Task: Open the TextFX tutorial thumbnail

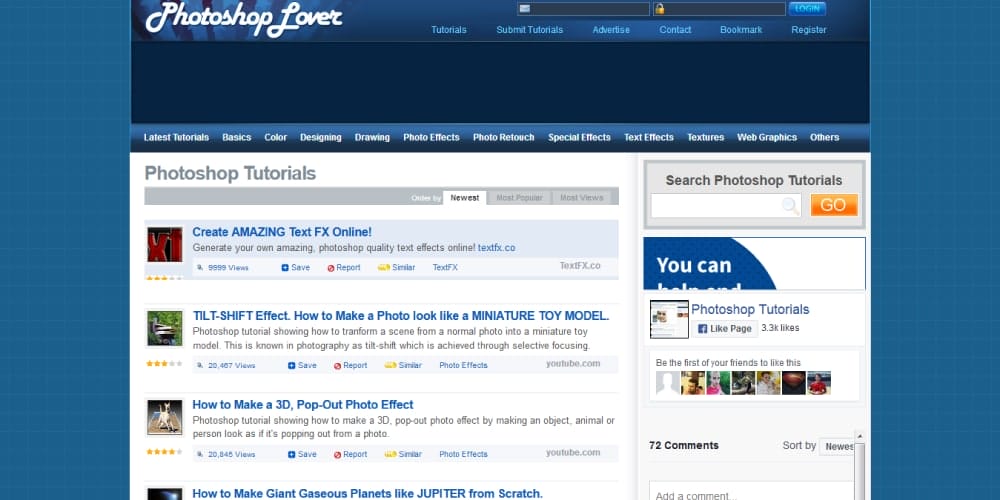Action: (x=165, y=245)
